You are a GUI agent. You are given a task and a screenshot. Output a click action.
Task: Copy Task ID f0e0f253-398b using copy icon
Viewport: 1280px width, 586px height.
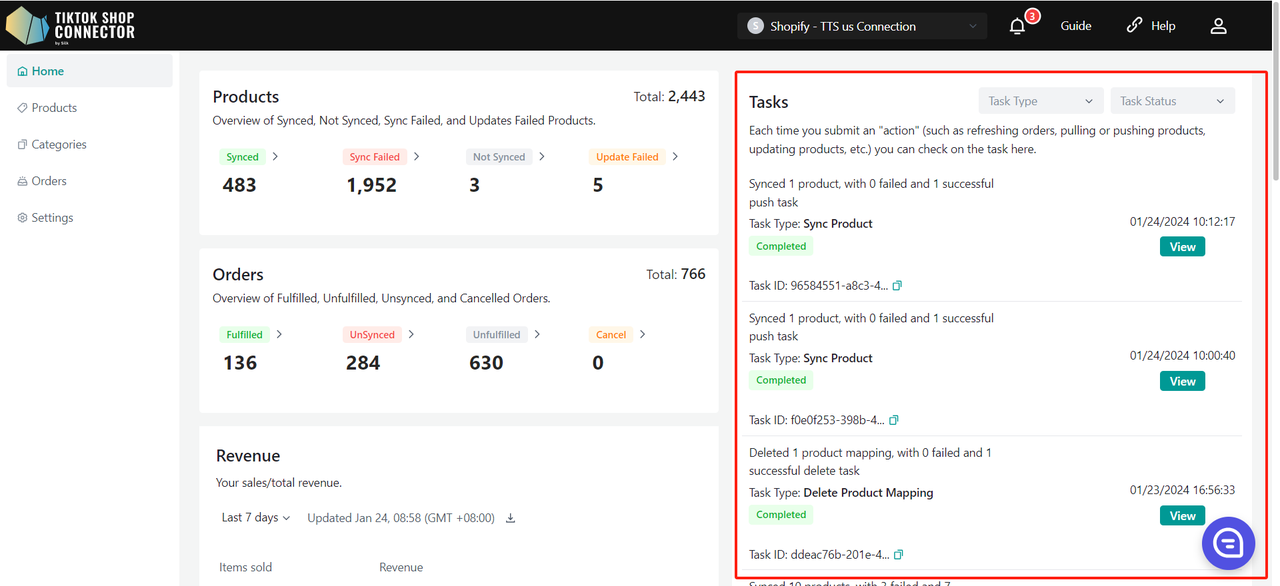click(894, 420)
